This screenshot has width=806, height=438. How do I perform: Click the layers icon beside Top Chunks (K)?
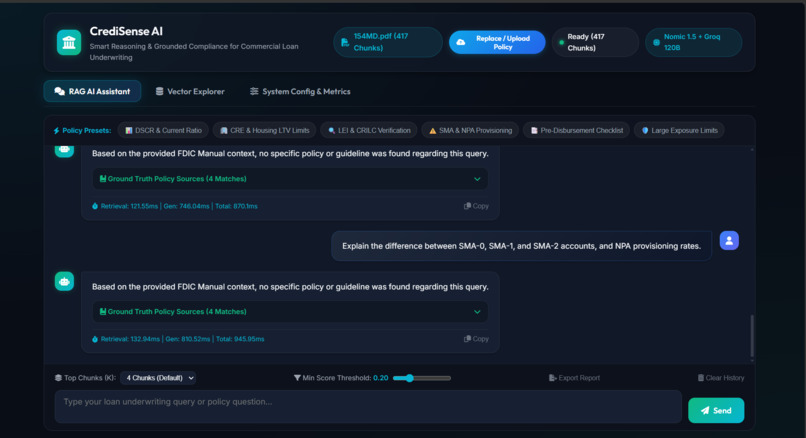pos(58,378)
